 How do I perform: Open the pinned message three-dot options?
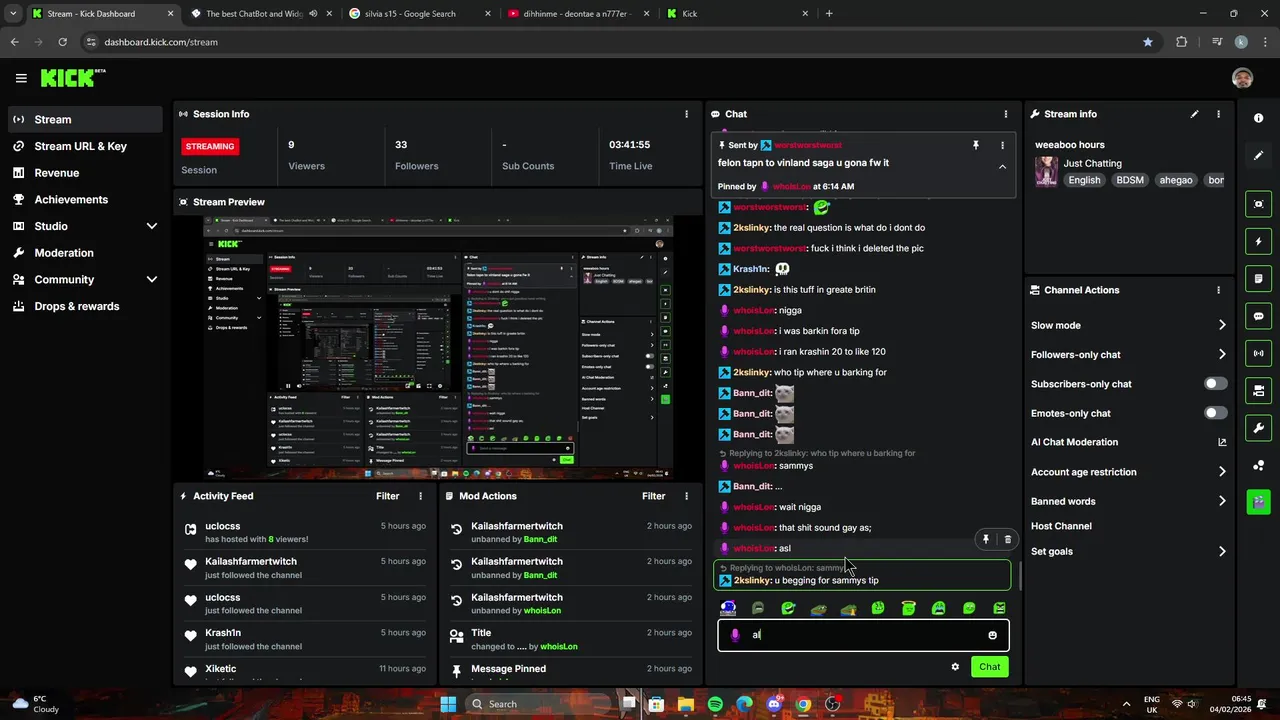(x=1002, y=145)
